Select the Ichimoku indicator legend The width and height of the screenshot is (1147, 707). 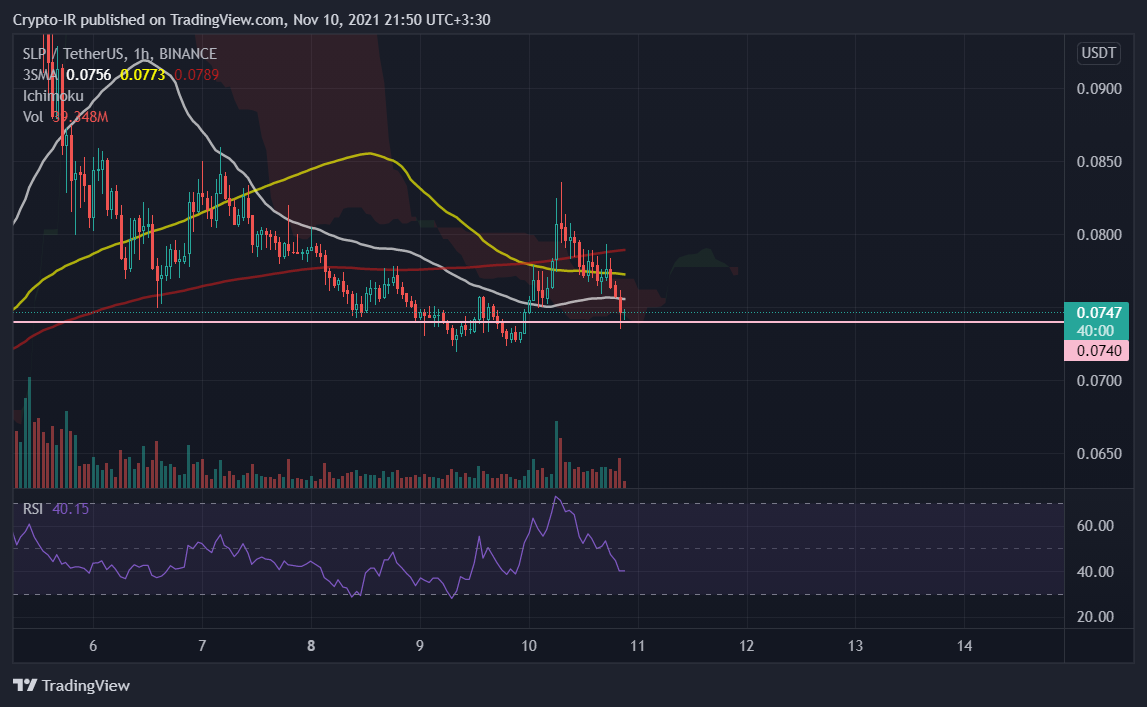pos(53,96)
